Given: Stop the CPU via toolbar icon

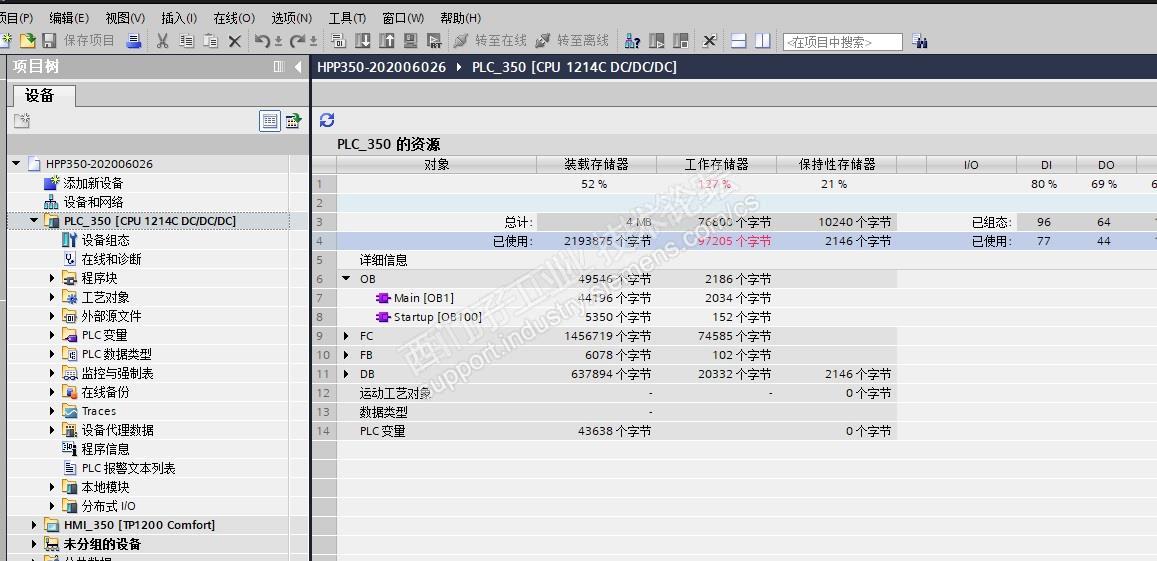Looking at the screenshot, I should (x=680, y=41).
